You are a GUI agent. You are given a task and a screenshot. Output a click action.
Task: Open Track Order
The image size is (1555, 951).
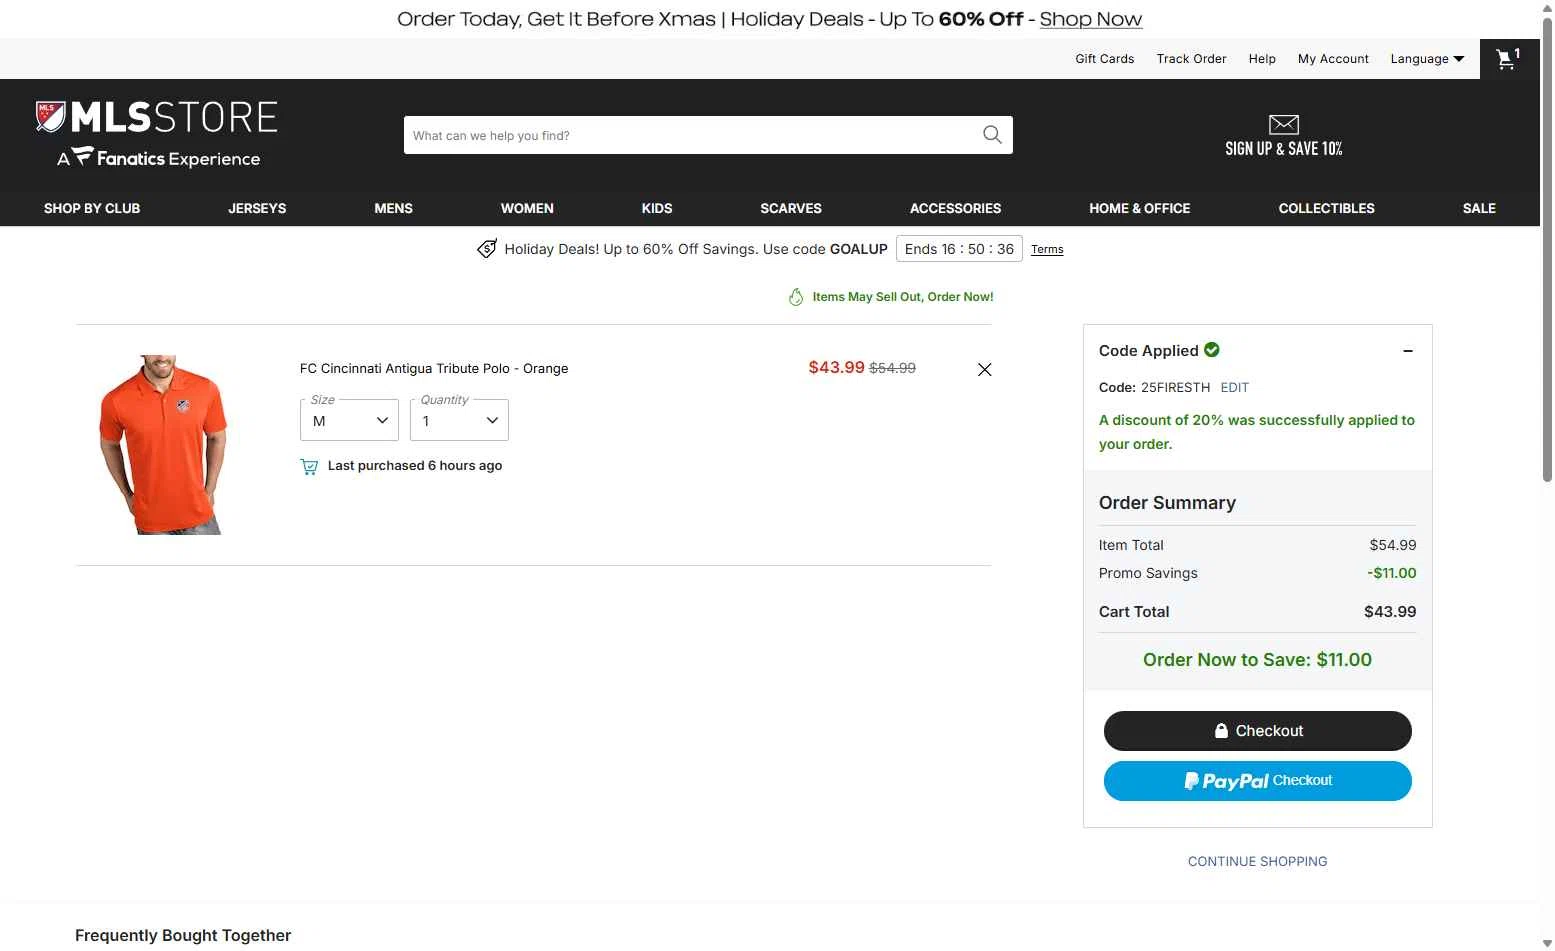[x=1191, y=59]
